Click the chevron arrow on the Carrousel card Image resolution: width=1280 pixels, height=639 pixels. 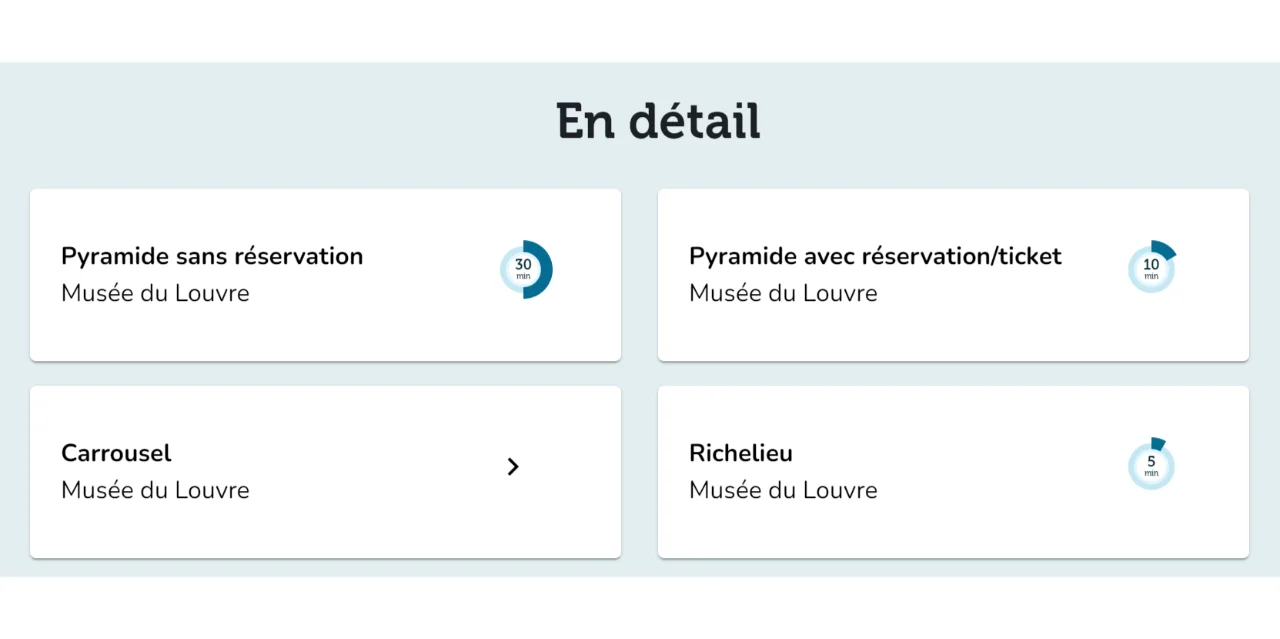click(513, 467)
